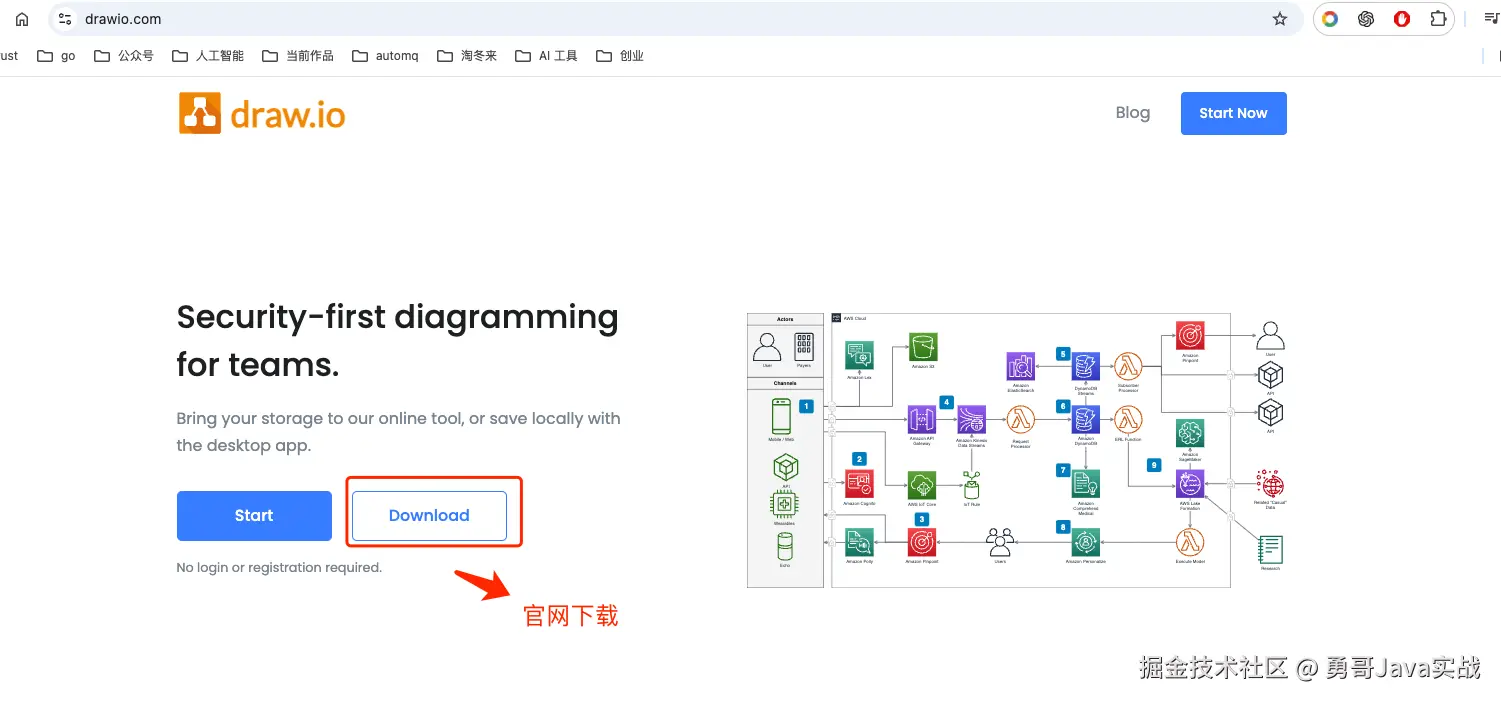Open the red stop-hand ad blocker extension
This screenshot has height=702, width=1501.
(1402, 19)
